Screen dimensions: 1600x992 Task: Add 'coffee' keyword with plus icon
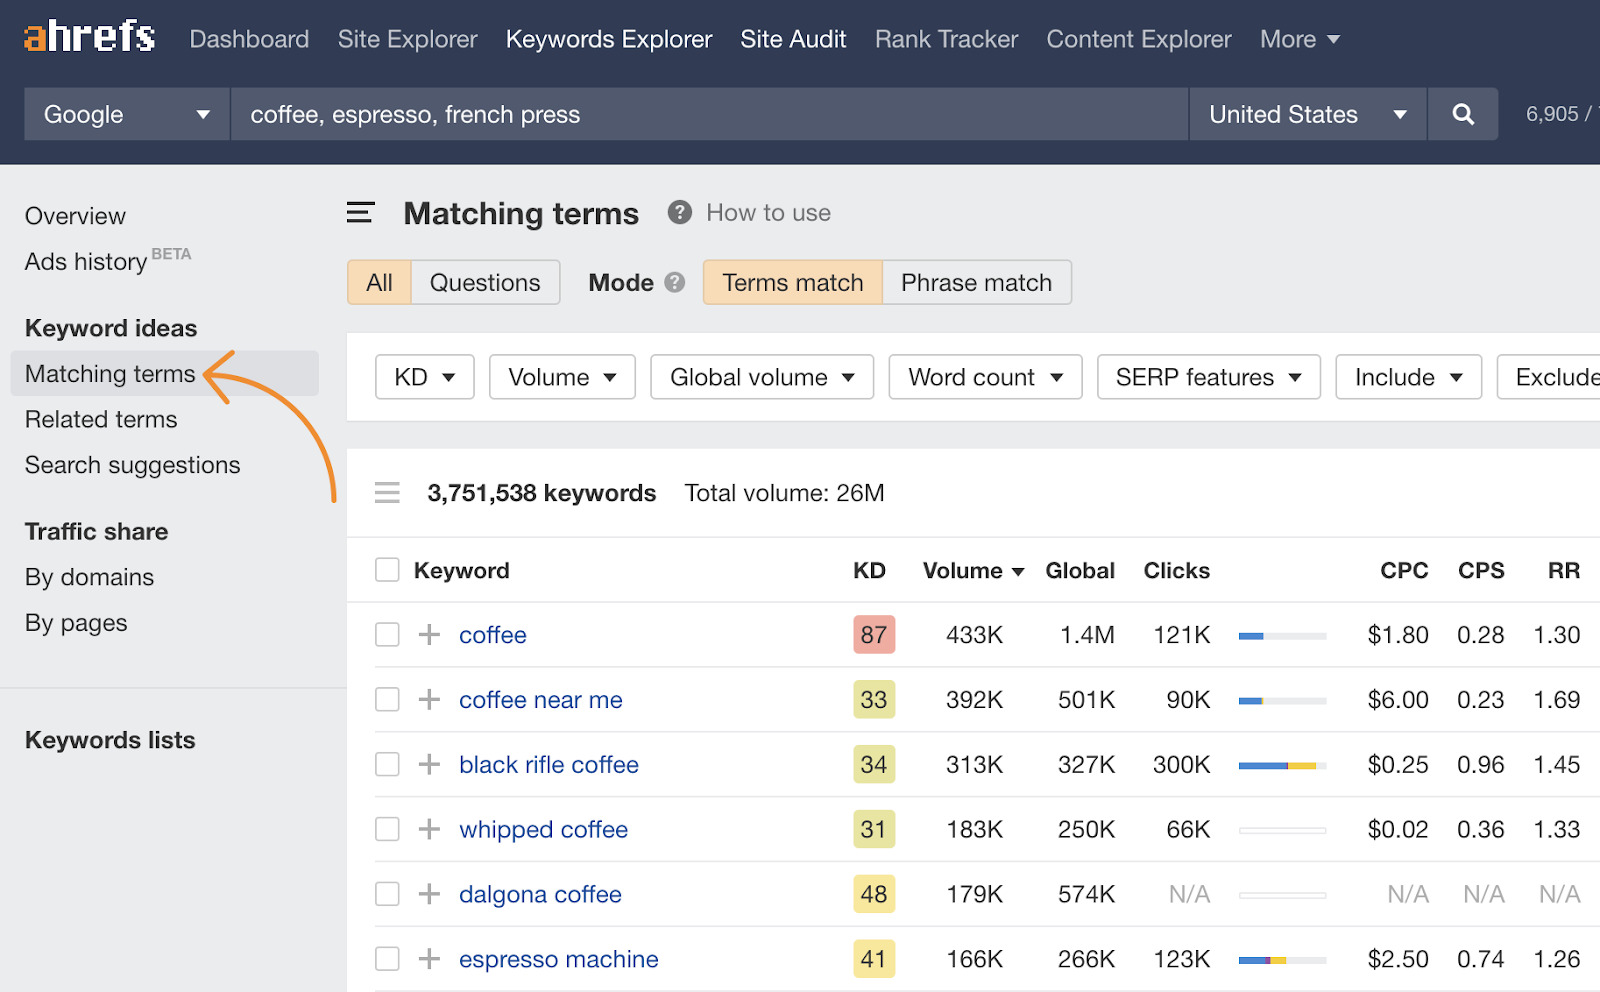tap(429, 635)
